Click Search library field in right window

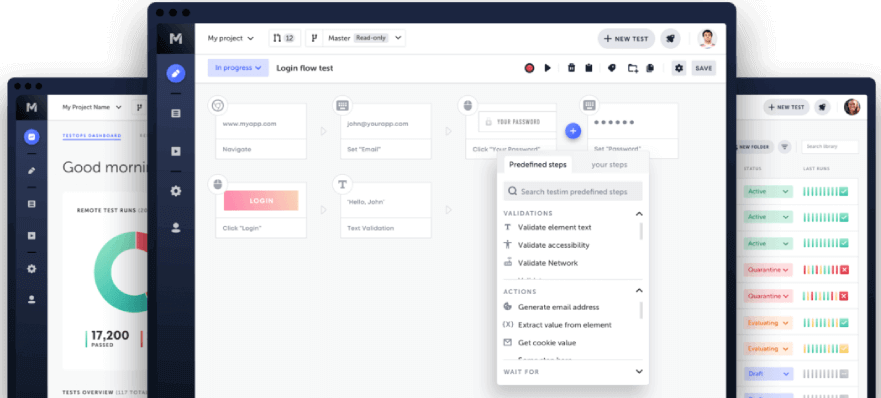click(830, 147)
